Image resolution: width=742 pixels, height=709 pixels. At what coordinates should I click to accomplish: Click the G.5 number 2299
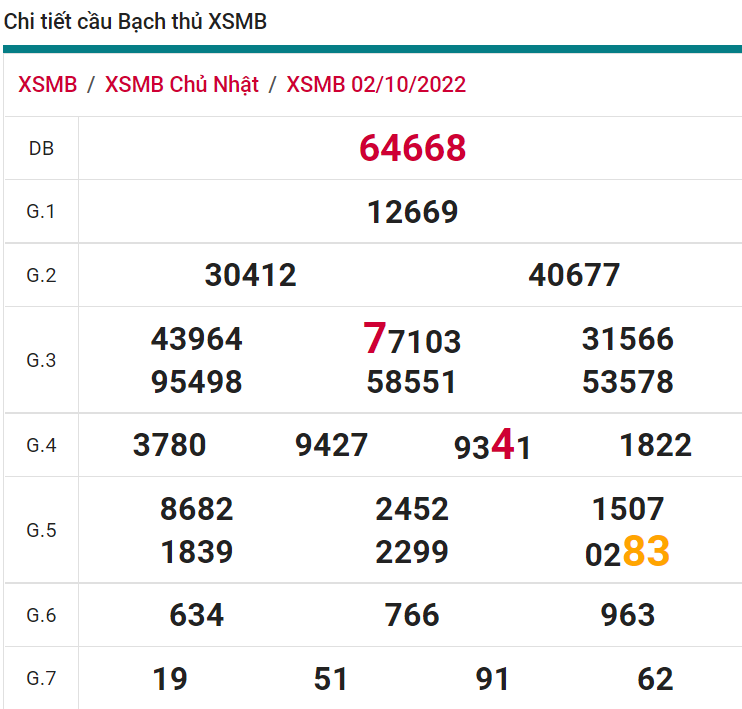(x=412, y=552)
